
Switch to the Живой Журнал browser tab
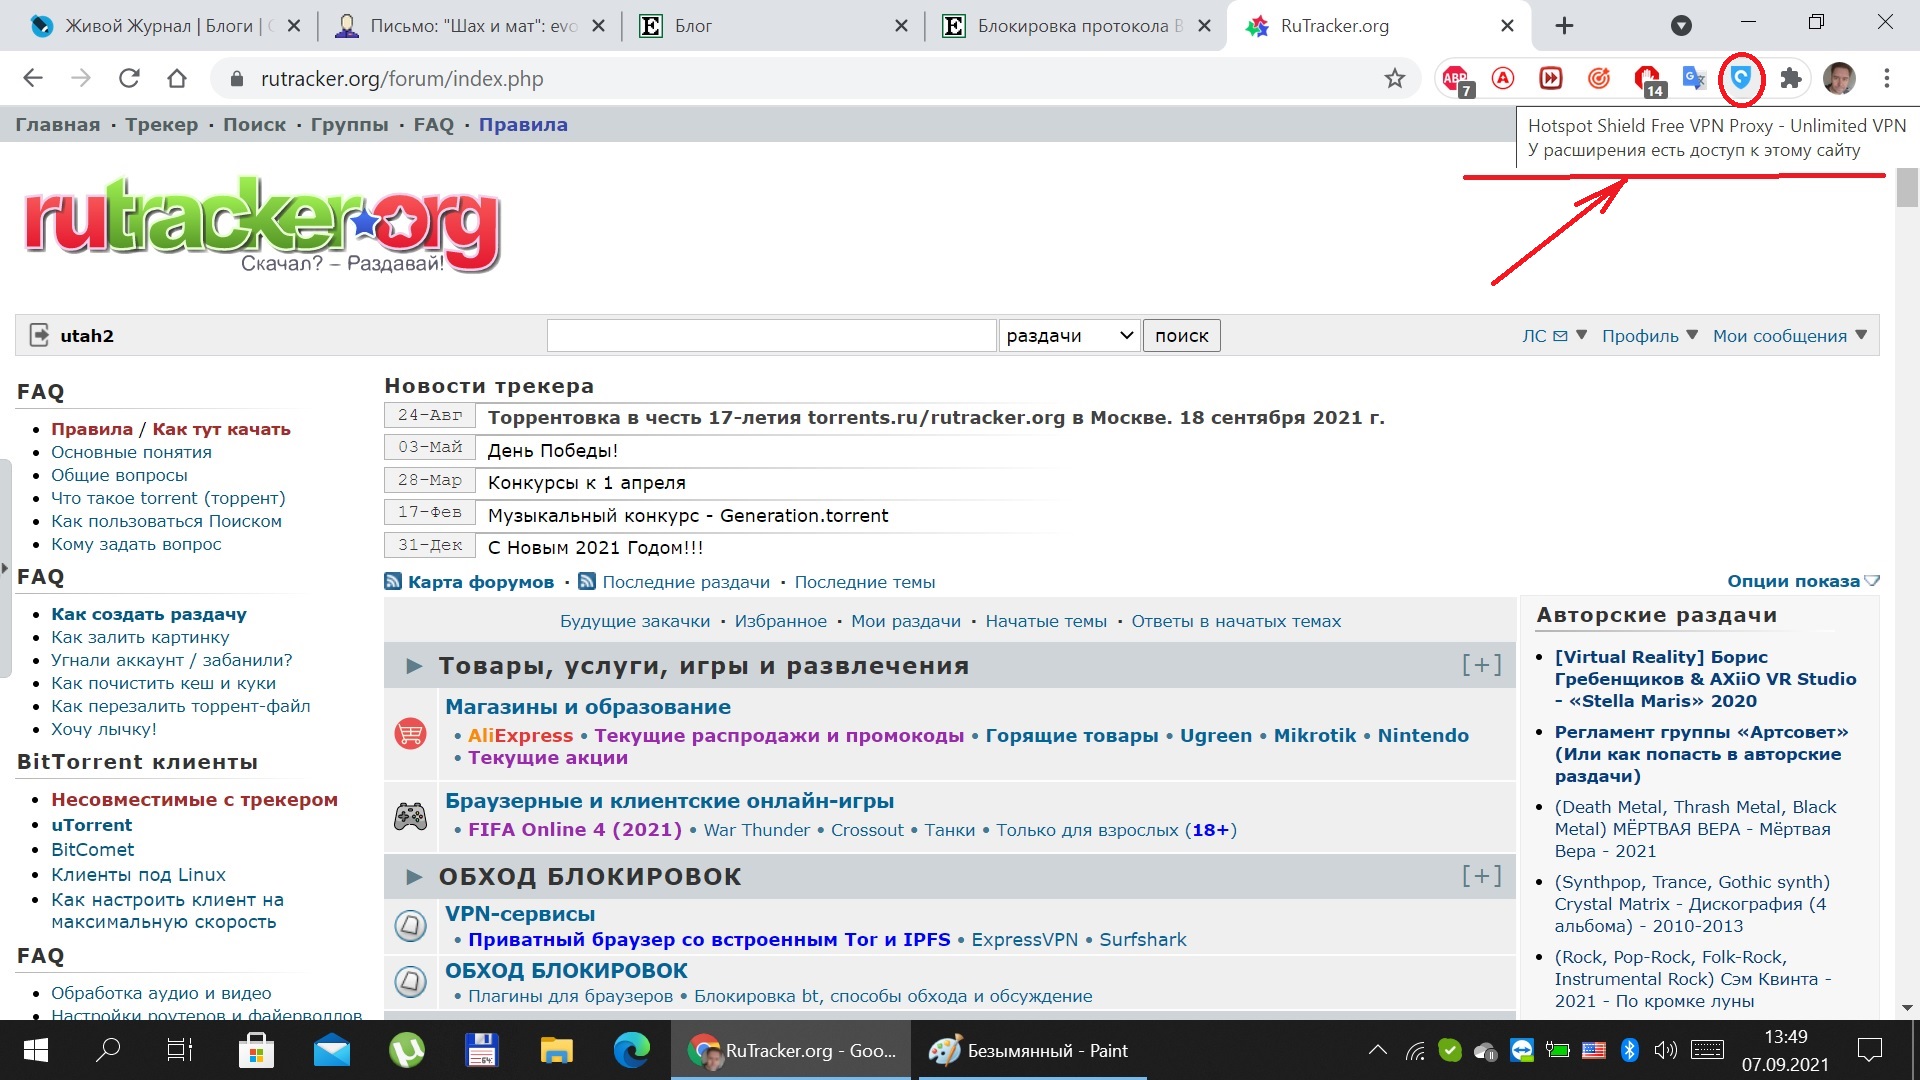[x=160, y=26]
